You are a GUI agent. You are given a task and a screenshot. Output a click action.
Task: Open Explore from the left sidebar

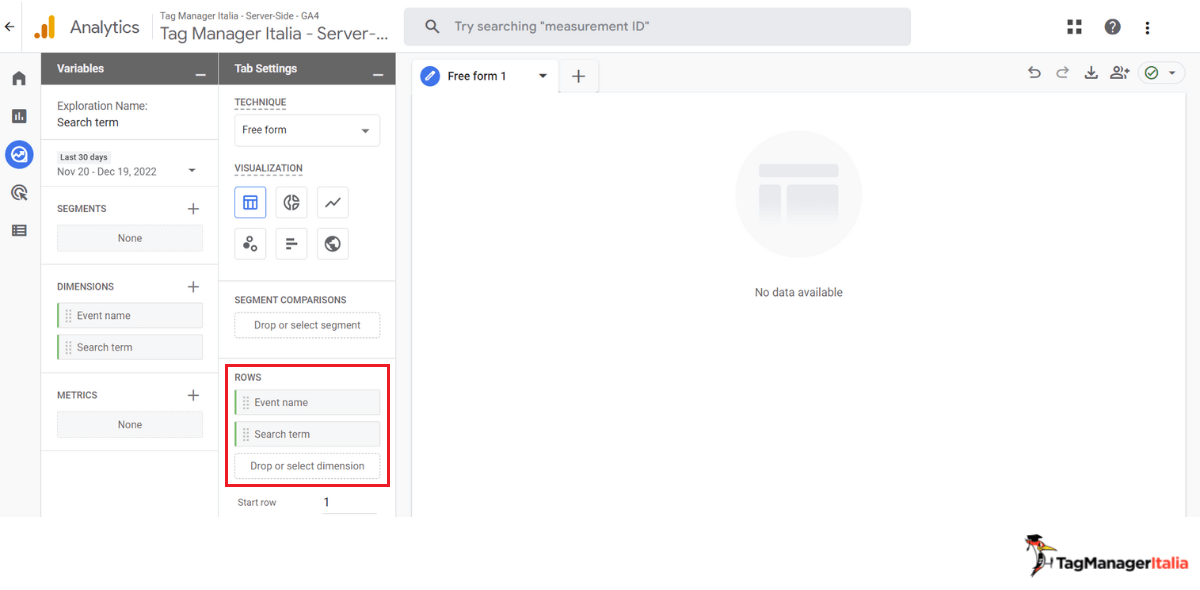point(19,154)
